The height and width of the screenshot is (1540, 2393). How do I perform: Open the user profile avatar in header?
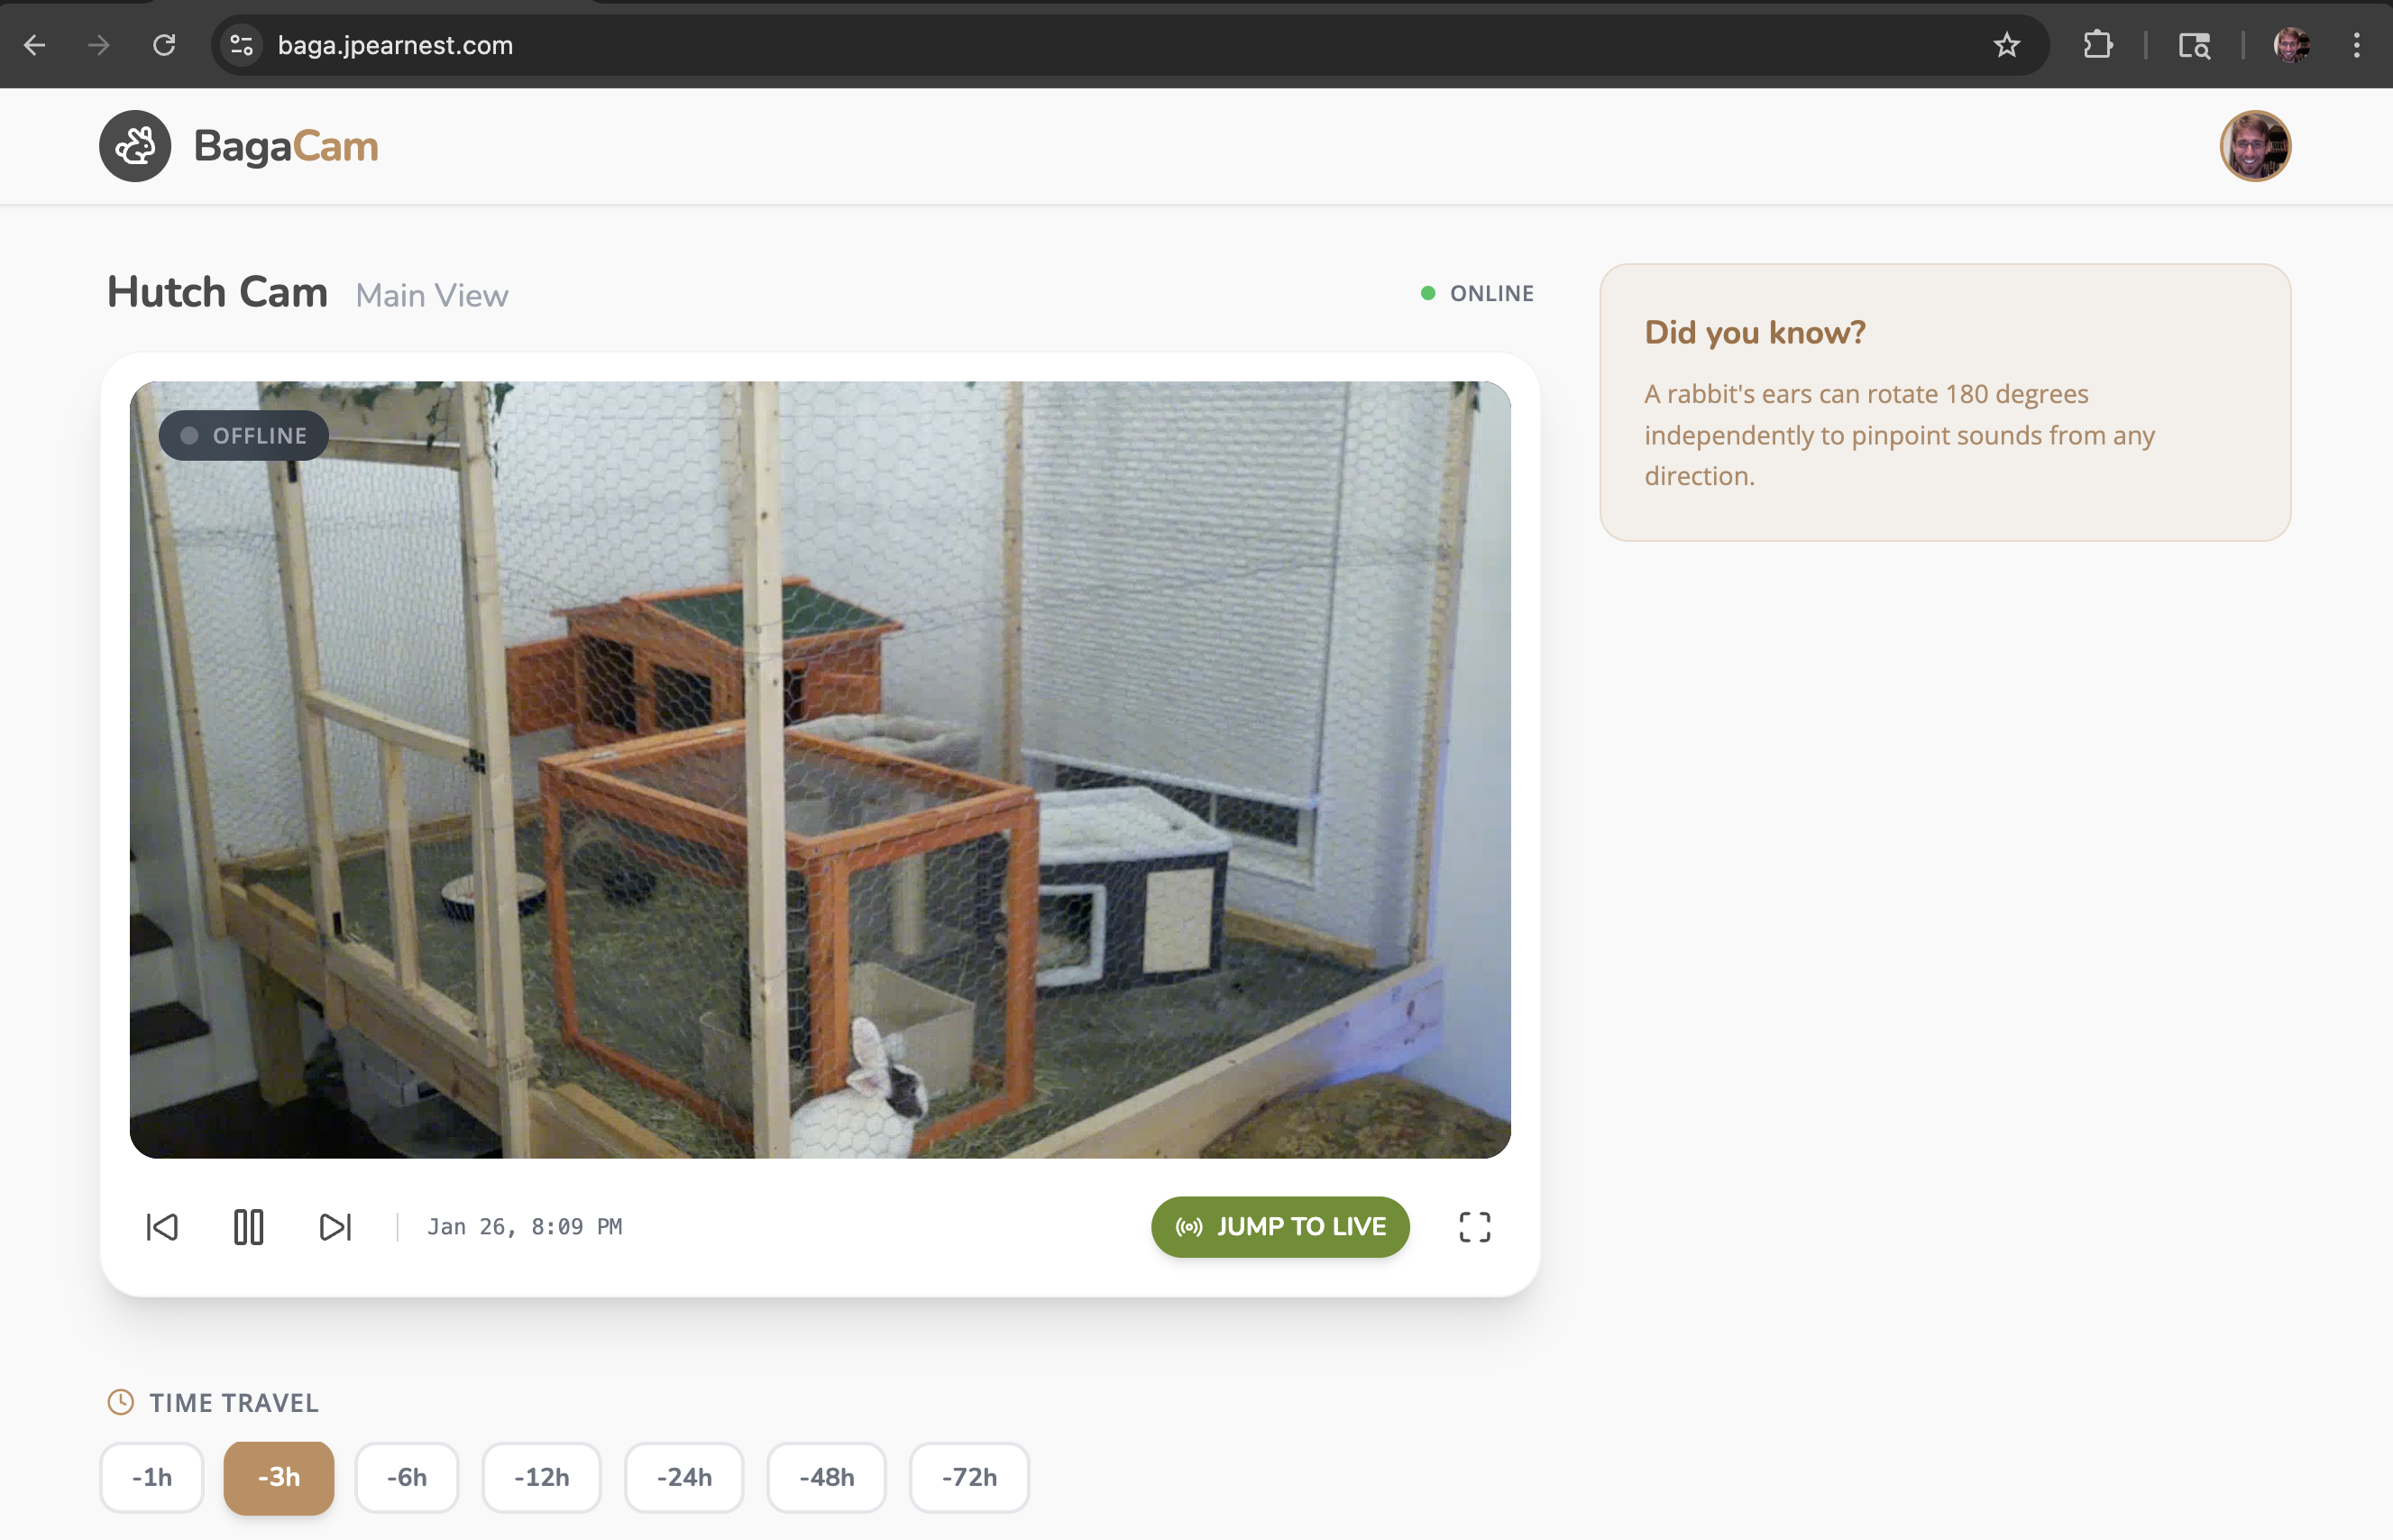pyautogui.click(x=2254, y=146)
